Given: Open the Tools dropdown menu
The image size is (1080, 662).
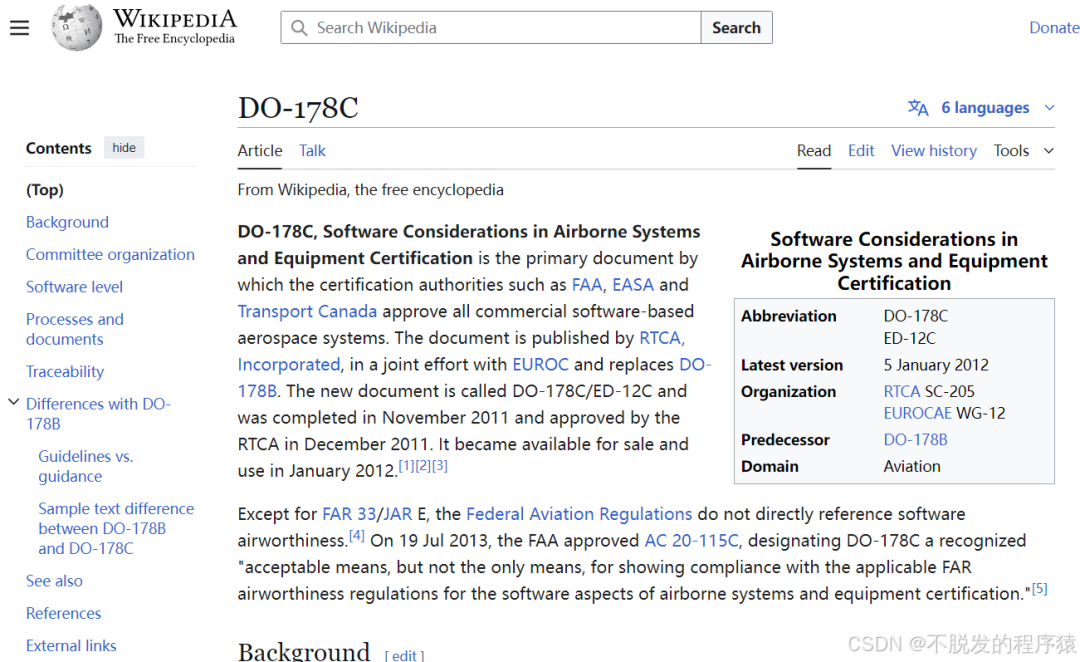Looking at the screenshot, I should (x=1024, y=150).
